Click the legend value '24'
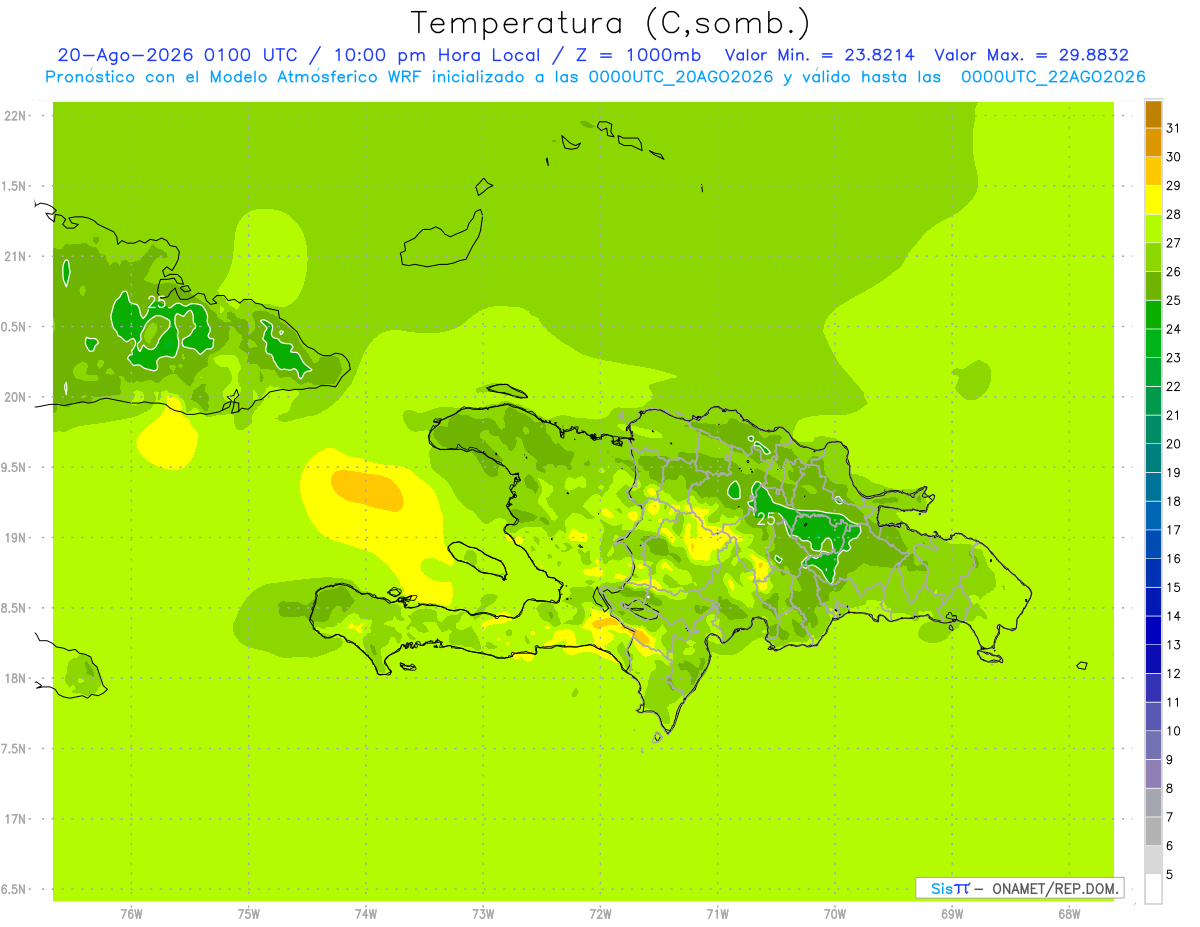This screenshot has height=927, width=1200. click(x=1173, y=329)
